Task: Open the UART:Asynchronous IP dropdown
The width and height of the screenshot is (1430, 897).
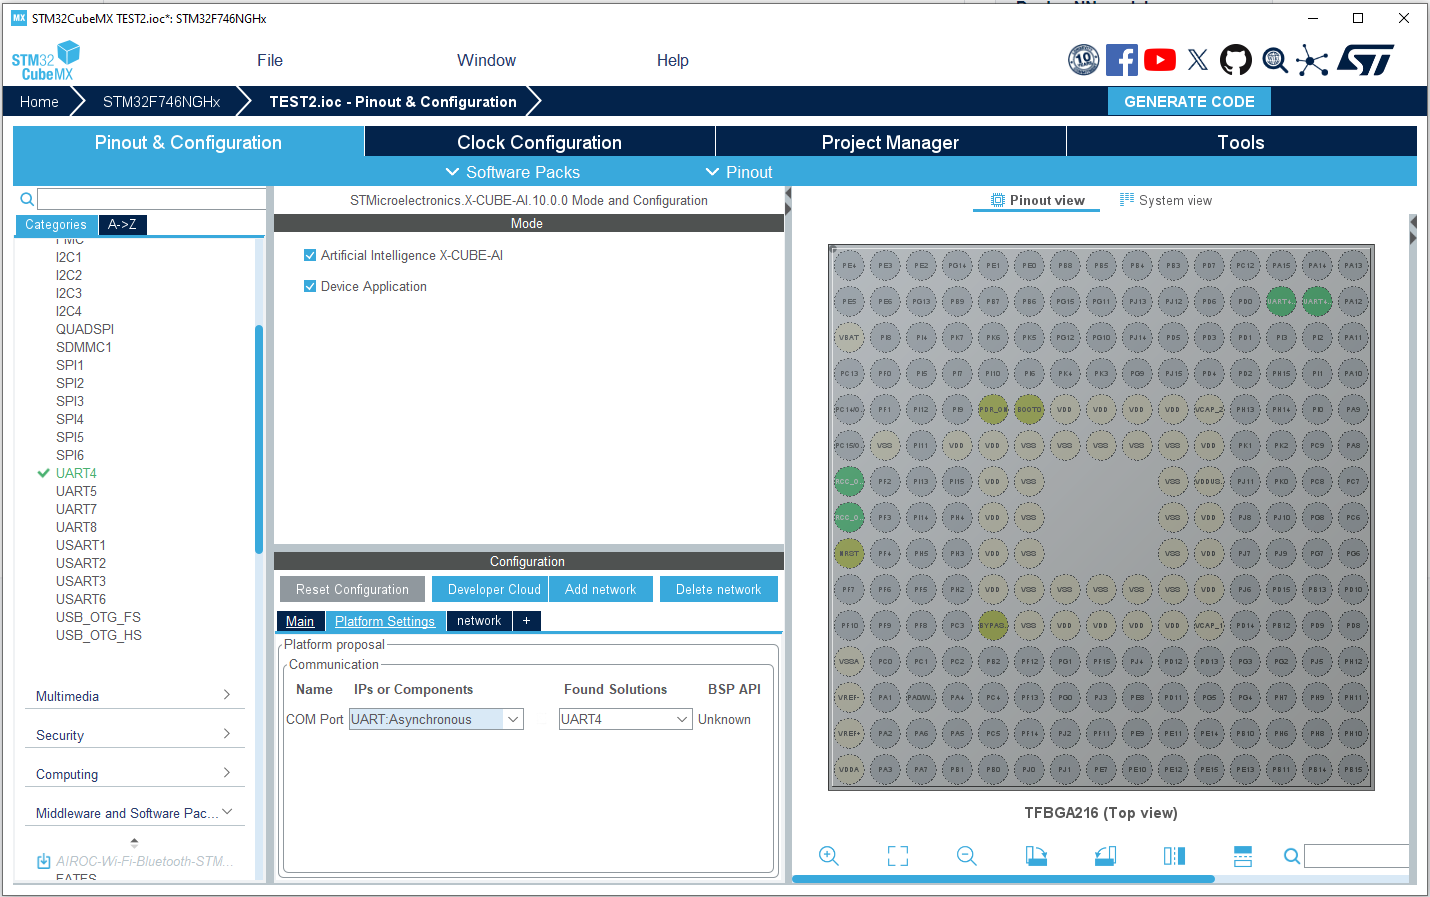Action: coord(512,718)
